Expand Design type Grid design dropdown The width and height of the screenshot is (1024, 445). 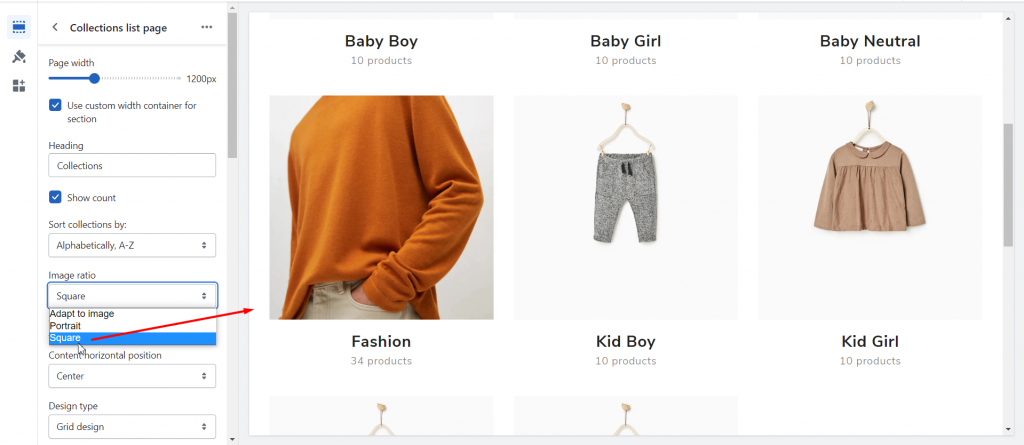[x=132, y=427]
